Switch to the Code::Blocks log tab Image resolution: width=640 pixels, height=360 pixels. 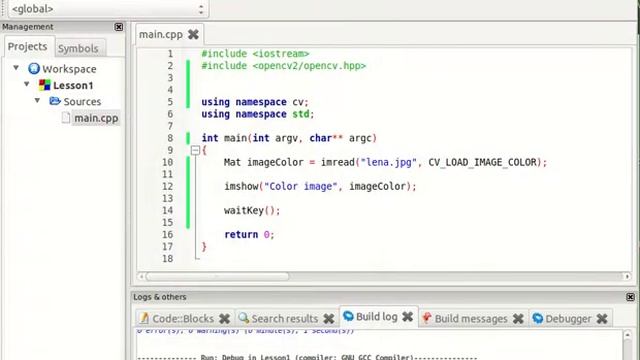pos(183,319)
